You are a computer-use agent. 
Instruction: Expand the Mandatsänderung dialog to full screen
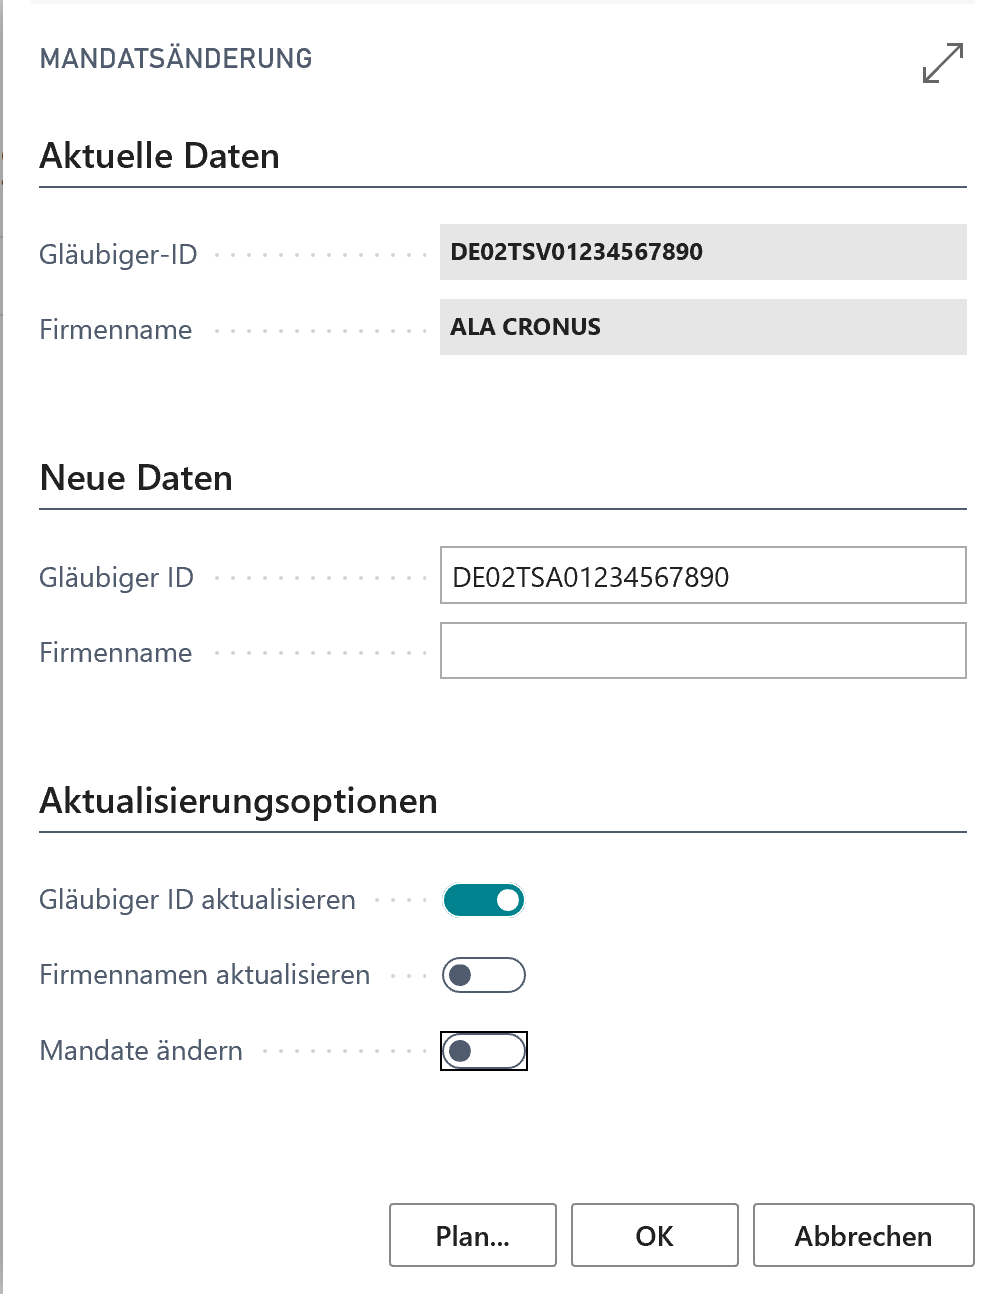[x=942, y=62]
